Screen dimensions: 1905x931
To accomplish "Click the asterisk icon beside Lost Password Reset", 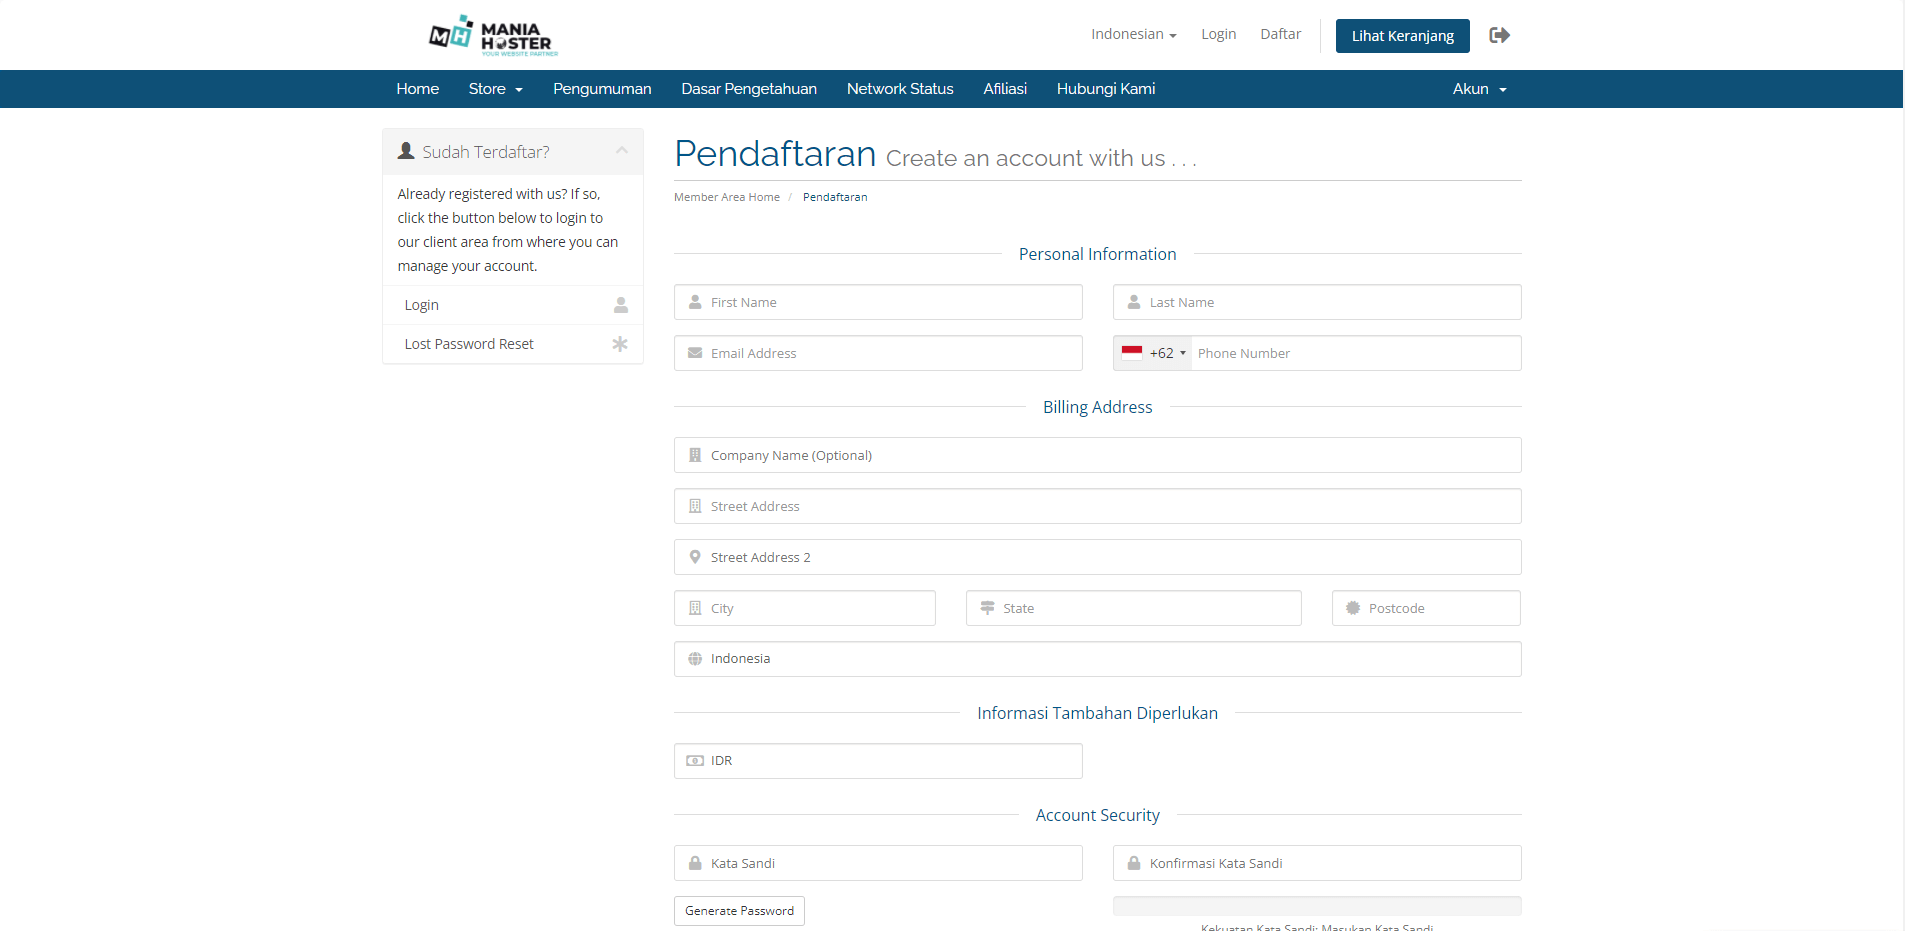I will click(620, 344).
